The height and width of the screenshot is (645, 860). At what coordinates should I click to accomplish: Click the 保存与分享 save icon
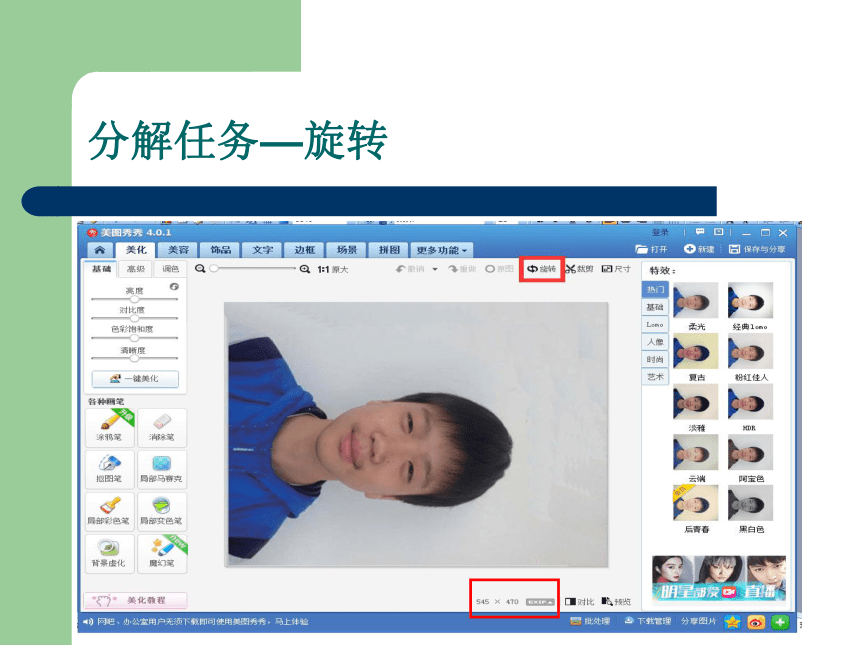757,249
